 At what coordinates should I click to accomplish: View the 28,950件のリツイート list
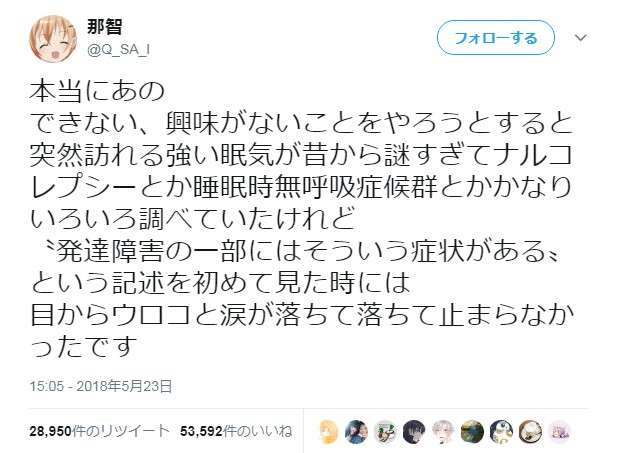(x=99, y=431)
